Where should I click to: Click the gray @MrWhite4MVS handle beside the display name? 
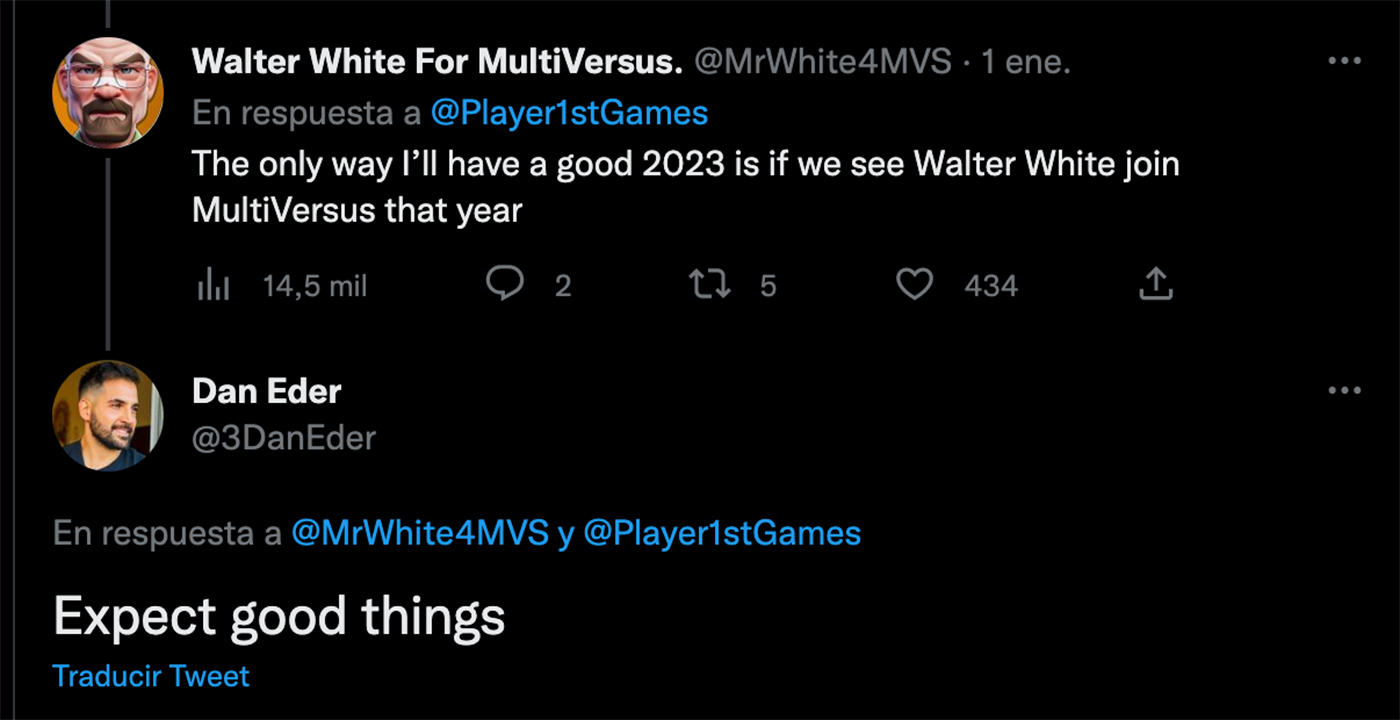pyautogui.click(x=822, y=62)
